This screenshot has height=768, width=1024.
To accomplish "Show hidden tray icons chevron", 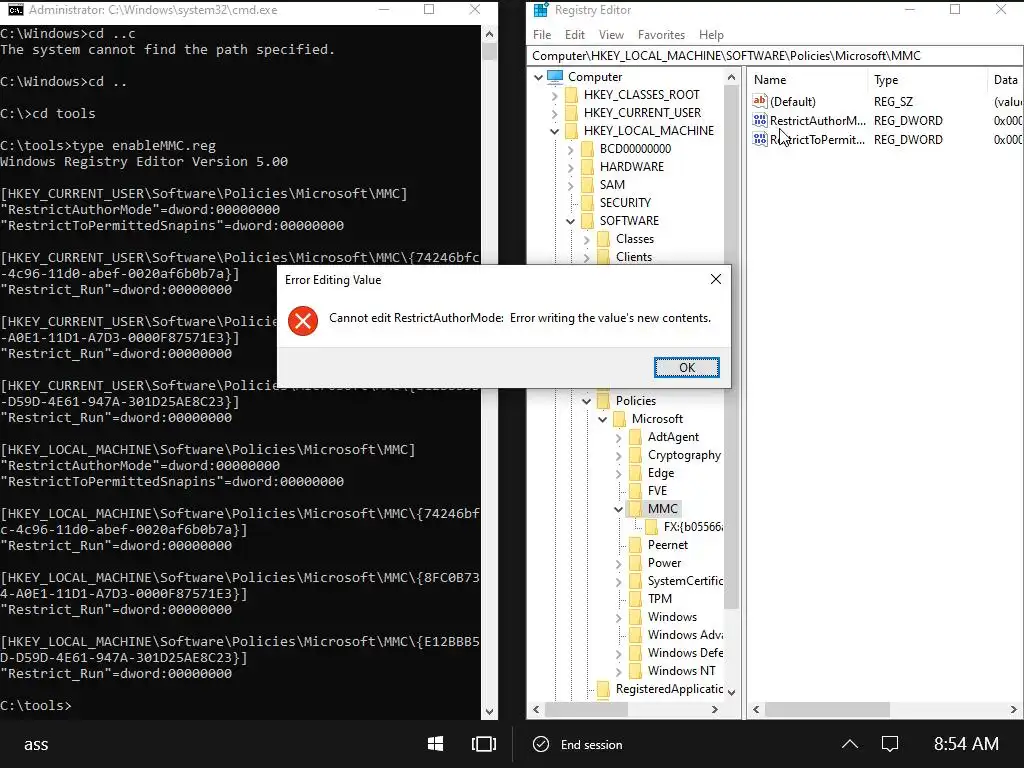I will click(850, 744).
